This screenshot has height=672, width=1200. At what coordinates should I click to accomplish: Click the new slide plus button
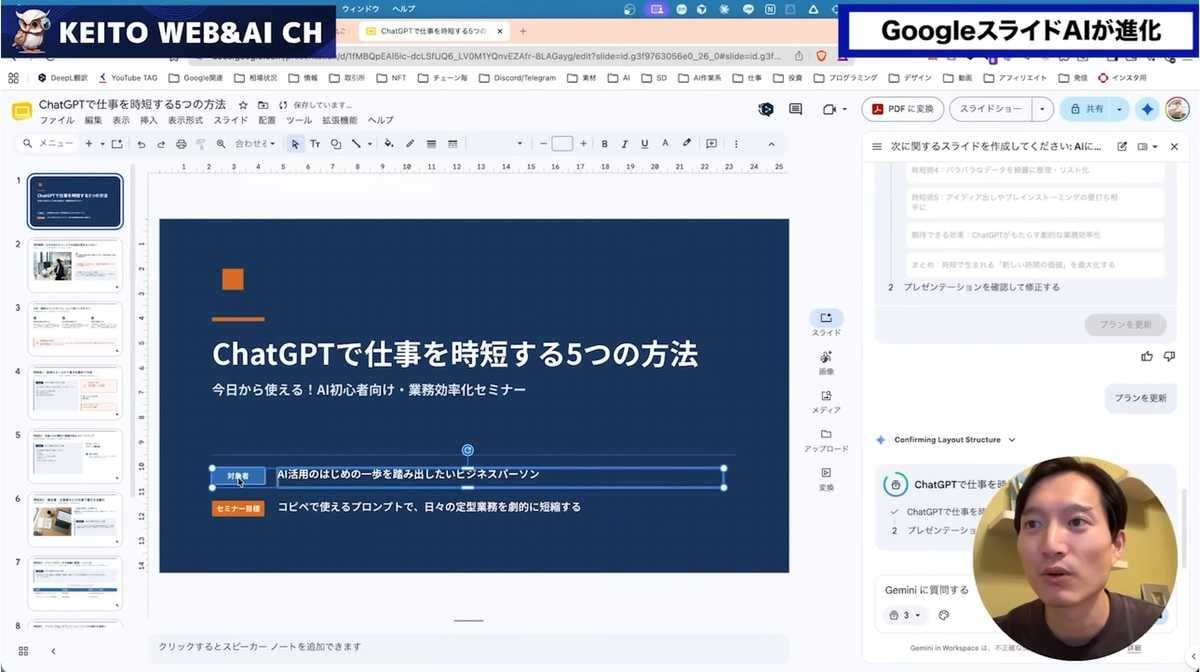(x=89, y=144)
